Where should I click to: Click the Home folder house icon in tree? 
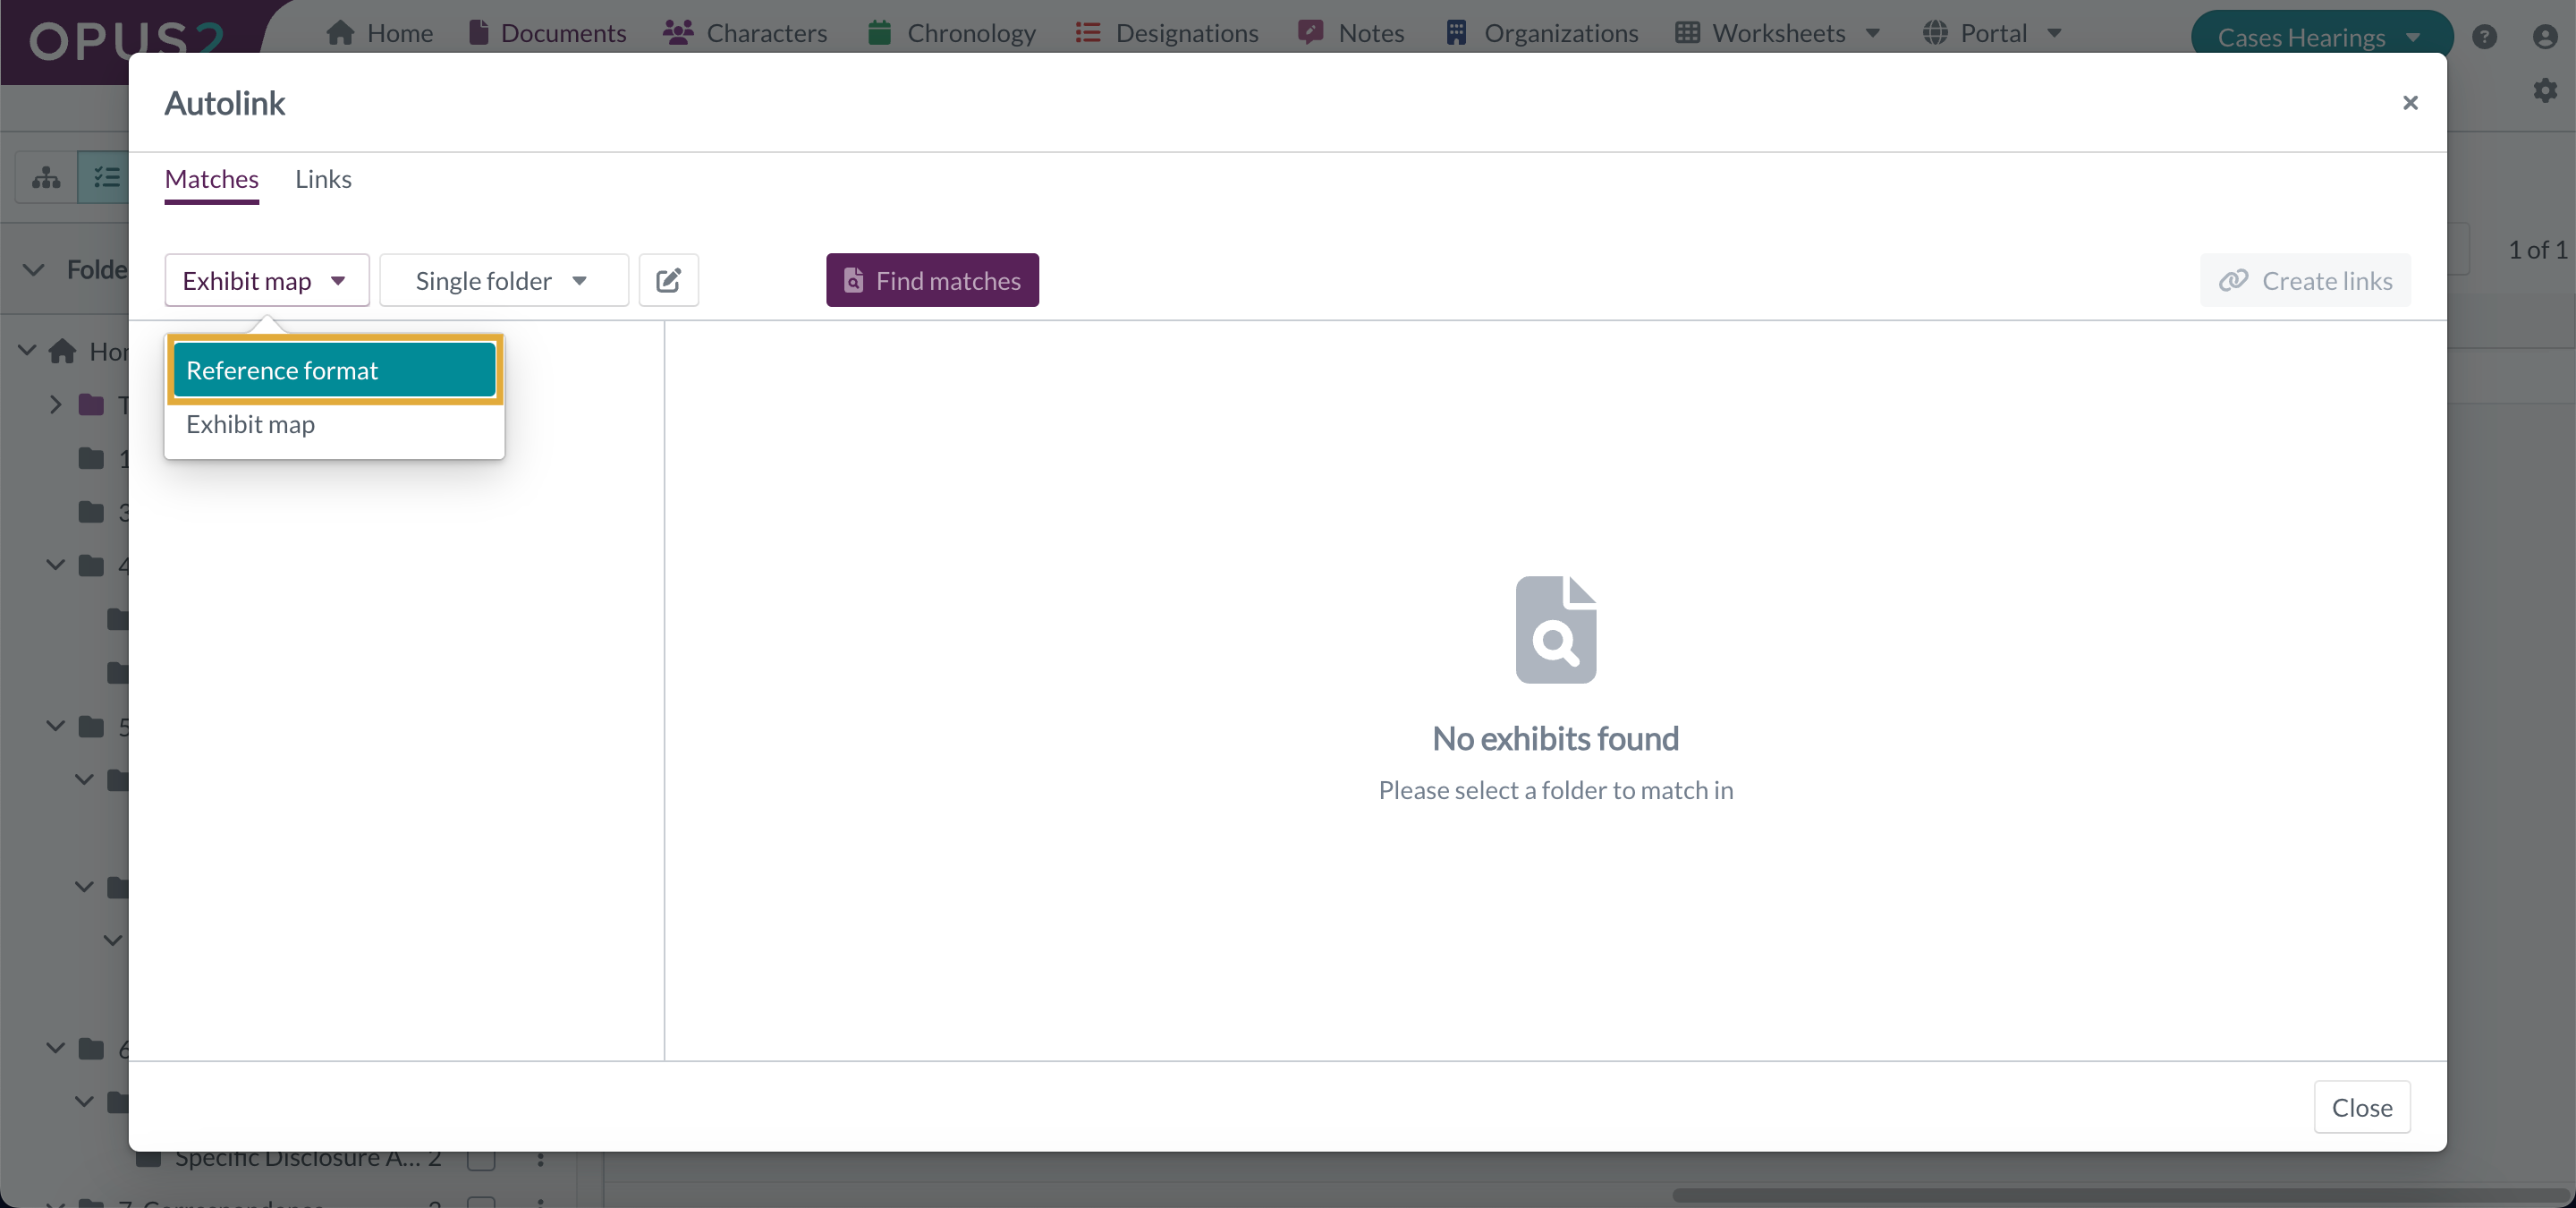click(x=63, y=351)
